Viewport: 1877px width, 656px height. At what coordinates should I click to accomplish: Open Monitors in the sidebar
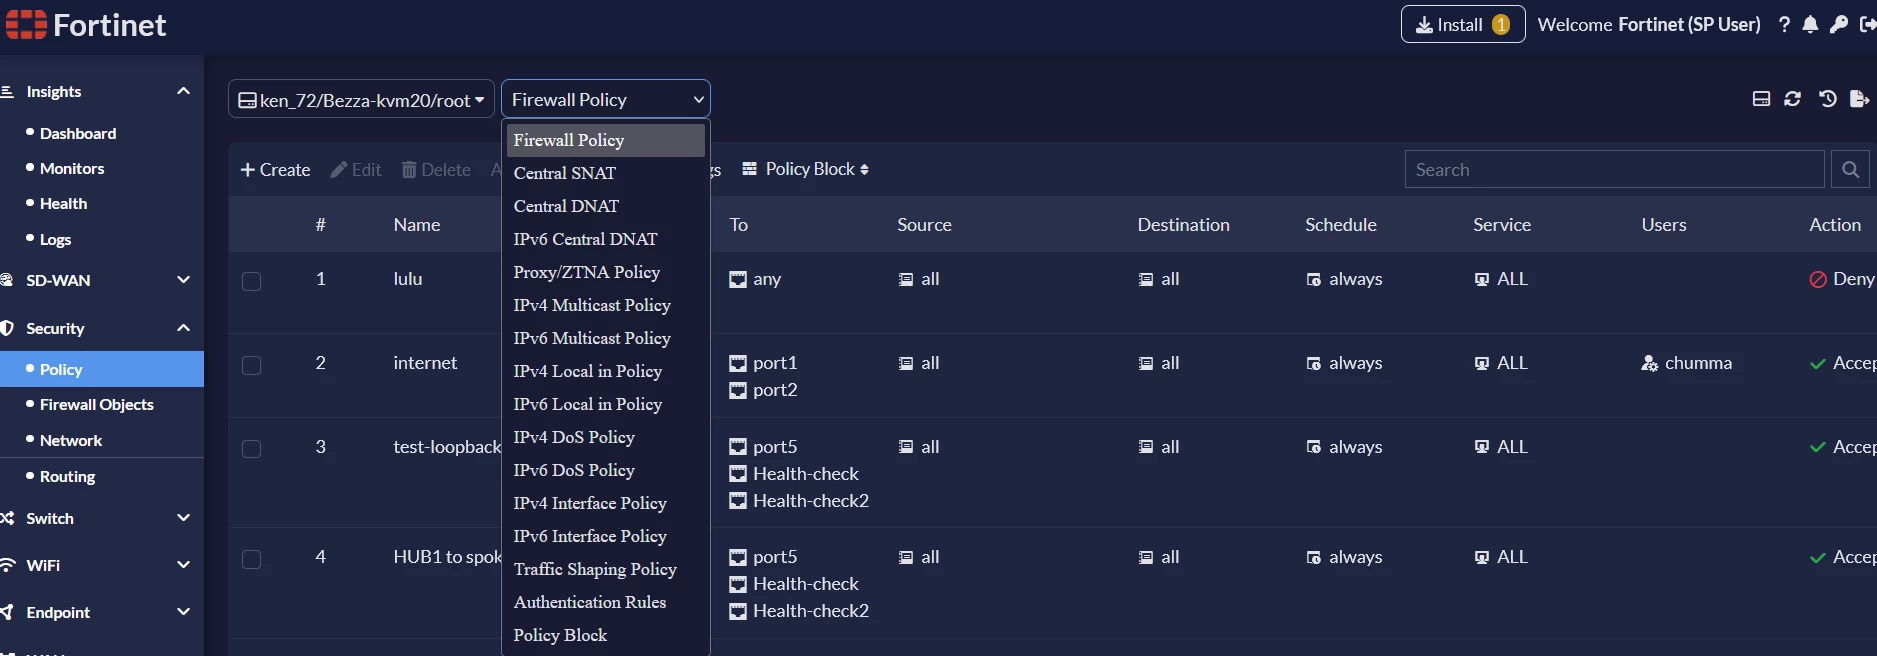[72, 168]
